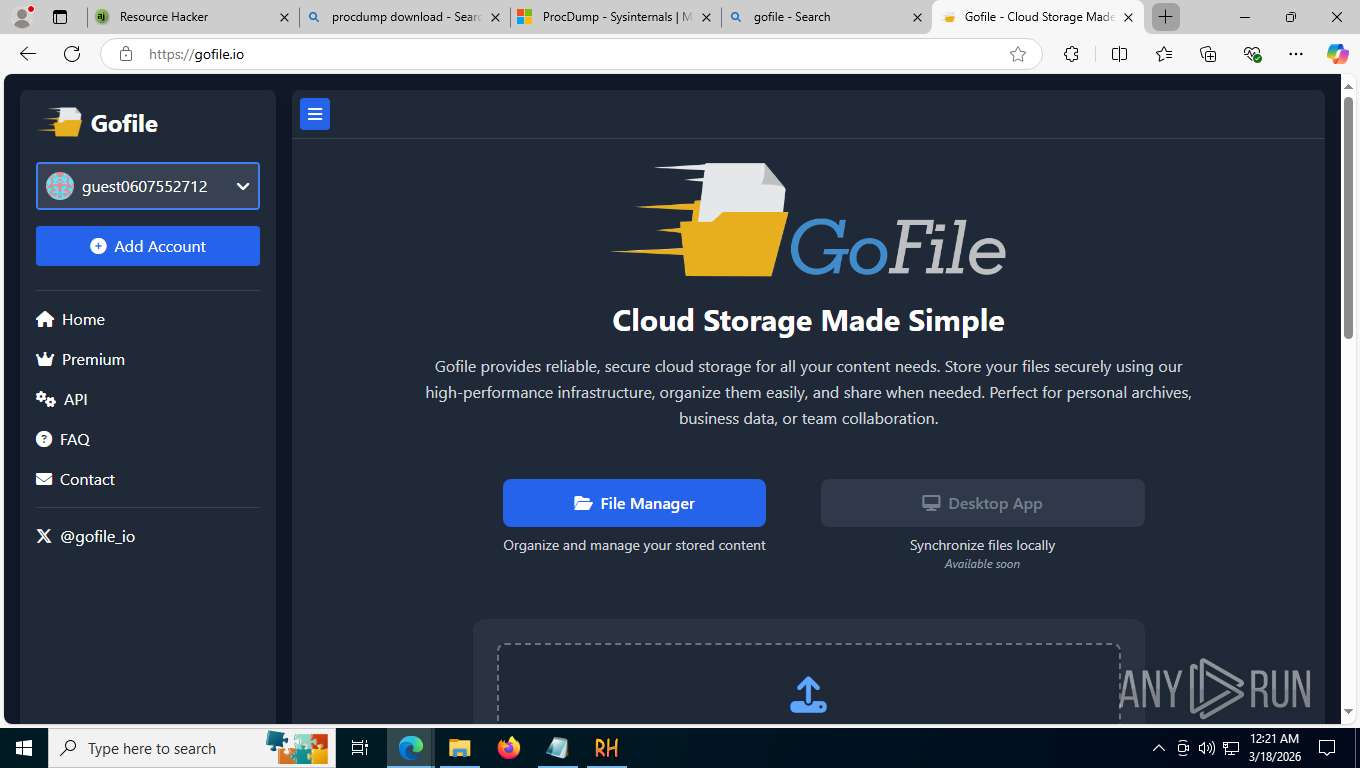Open the Windows Start menu
Image resolution: width=1360 pixels, height=768 pixels.
[24, 748]
